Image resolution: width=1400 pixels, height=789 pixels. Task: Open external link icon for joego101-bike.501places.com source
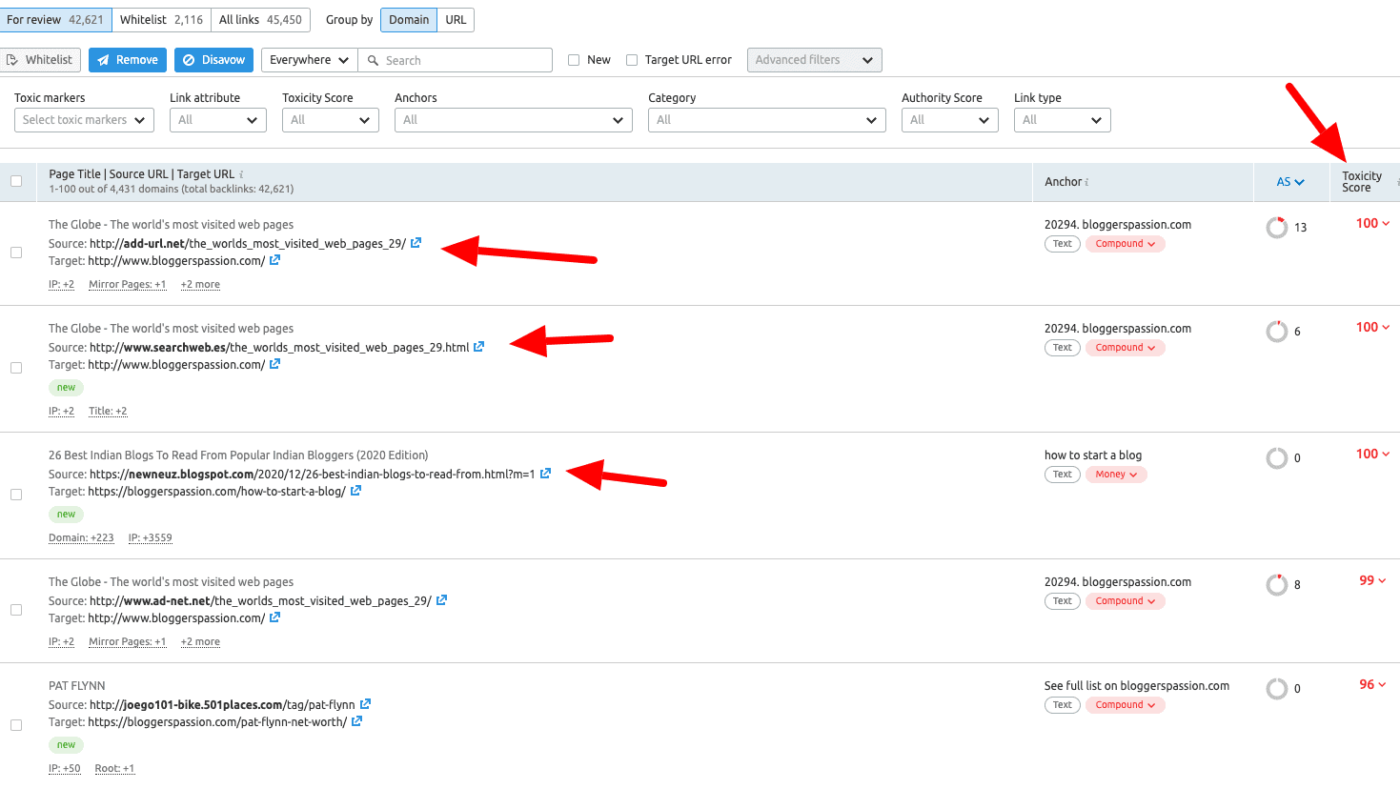(365, 704)
